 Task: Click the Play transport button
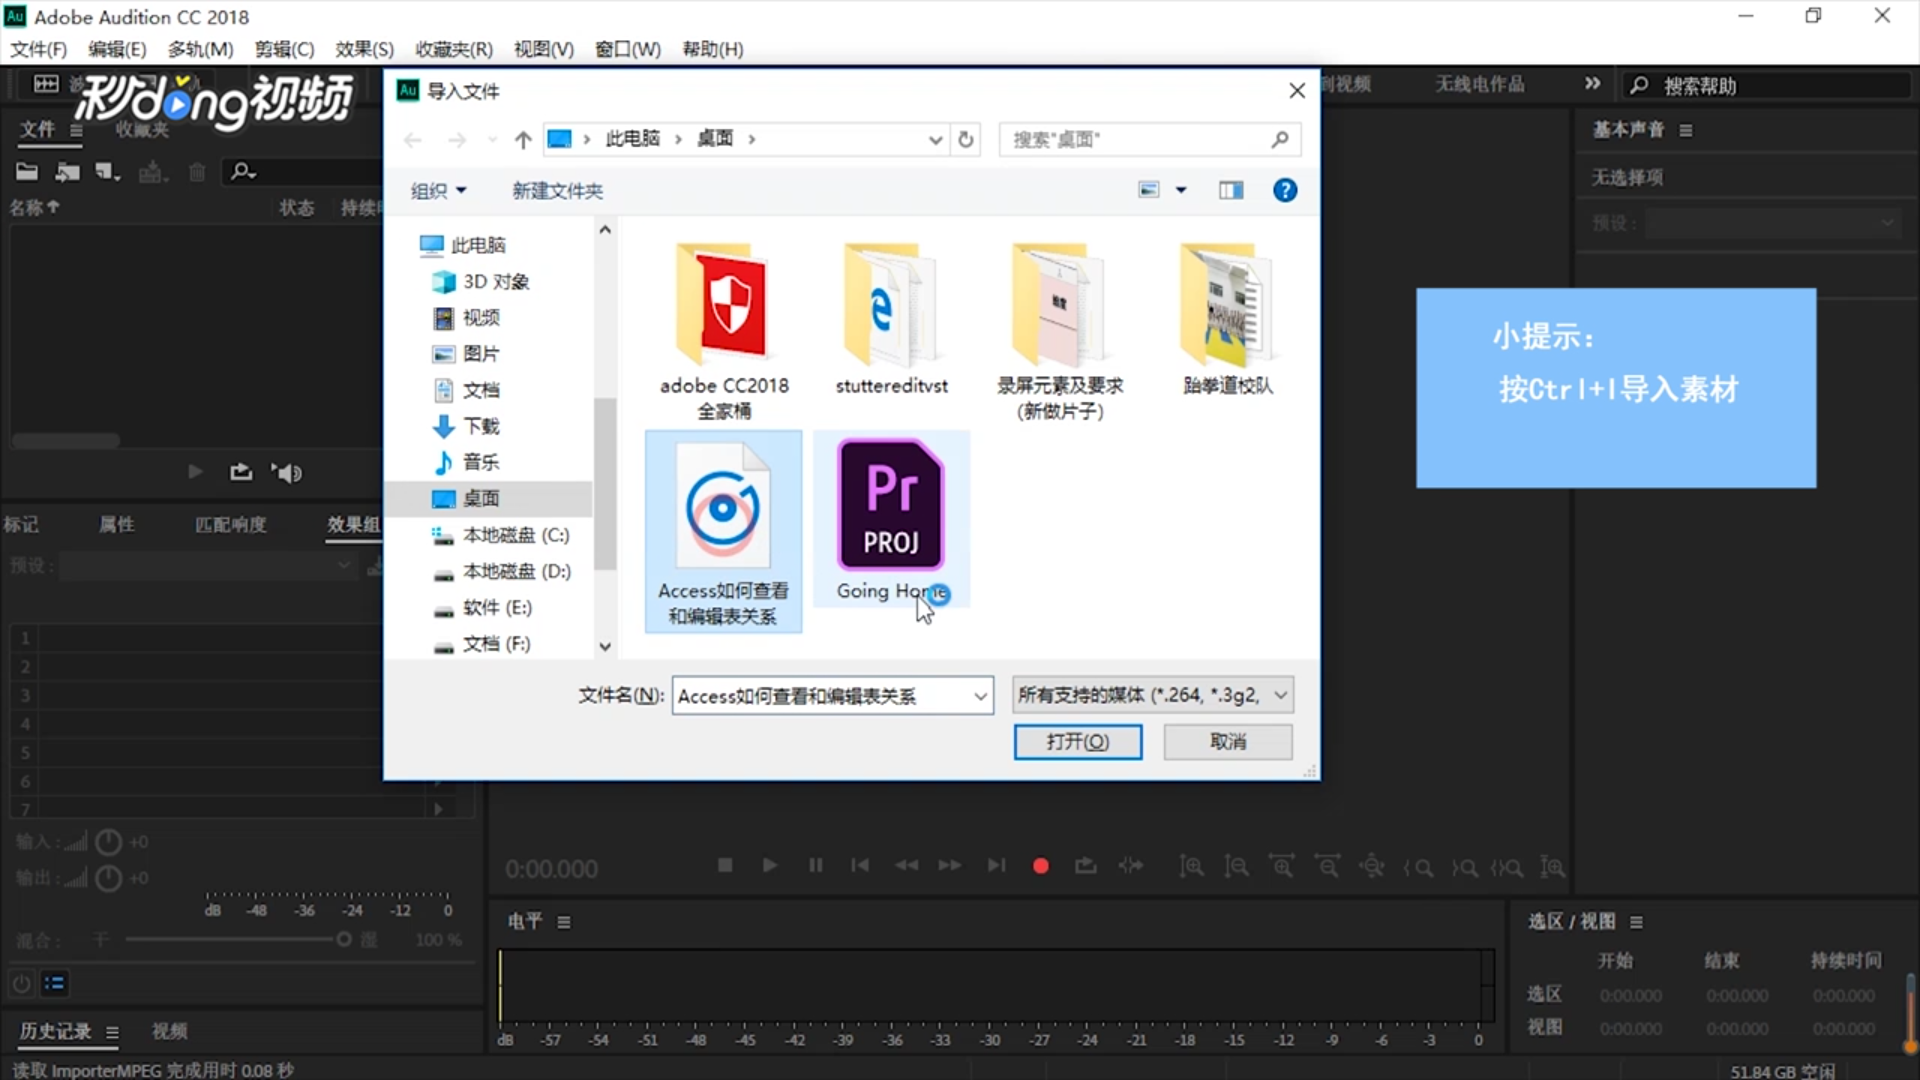(769, 866)
